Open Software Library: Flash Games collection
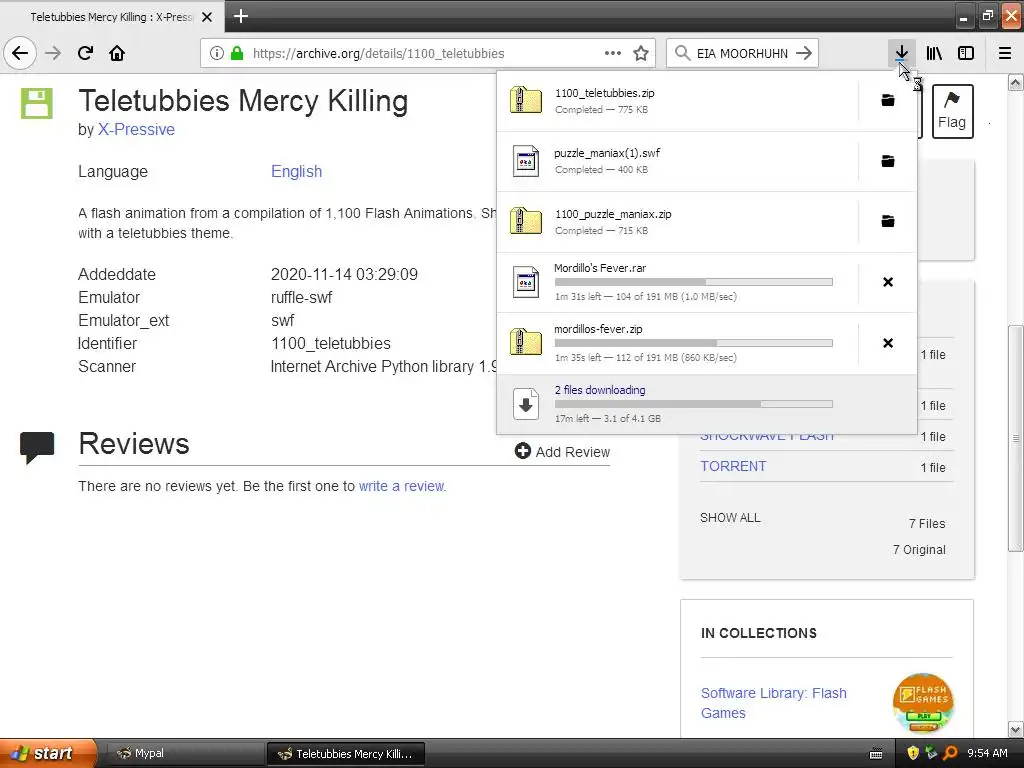This screenshot has width=1024, height=768. click(773, 703)
